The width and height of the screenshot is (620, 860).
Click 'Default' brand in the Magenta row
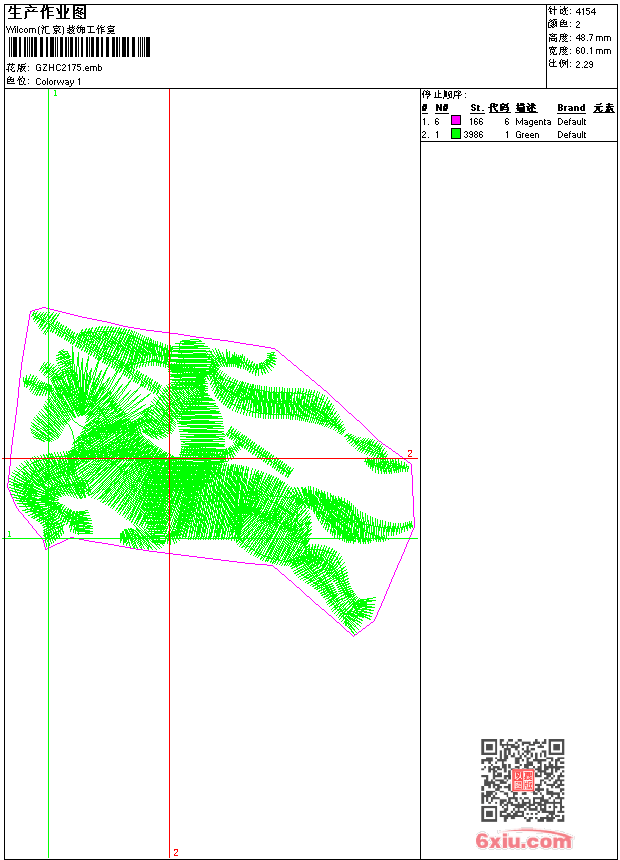(572, 122)
